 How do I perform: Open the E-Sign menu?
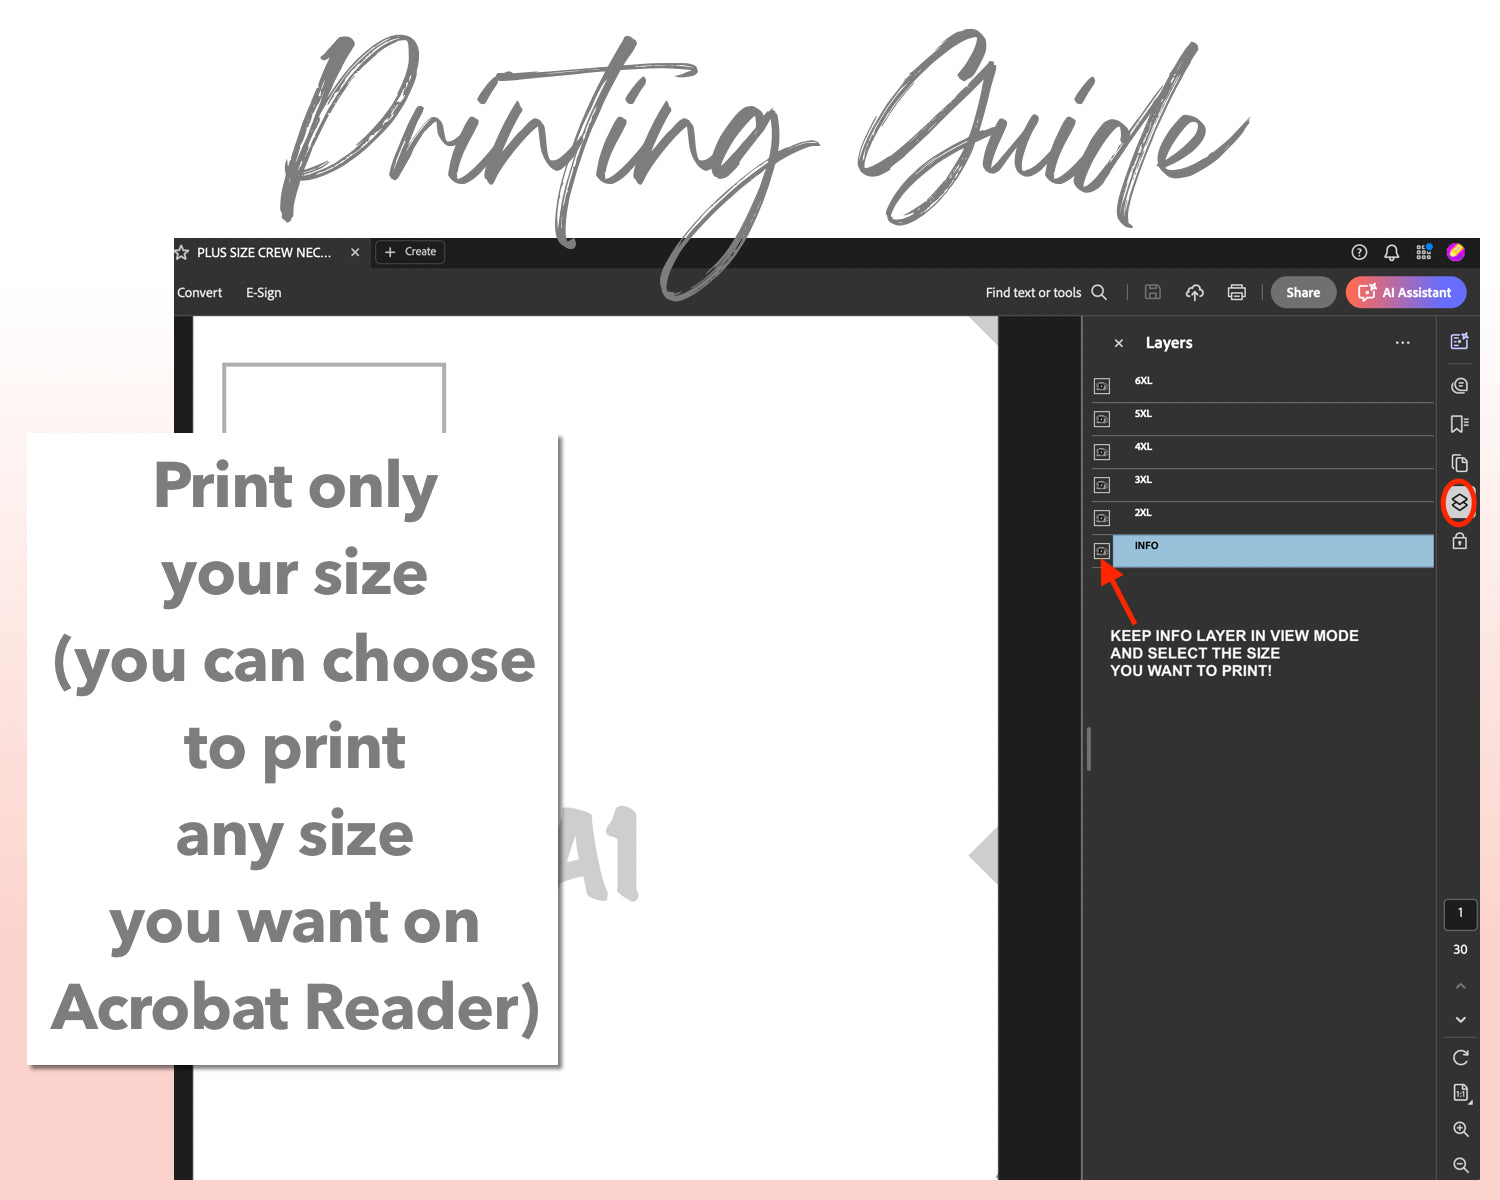[x=263, y=293]
